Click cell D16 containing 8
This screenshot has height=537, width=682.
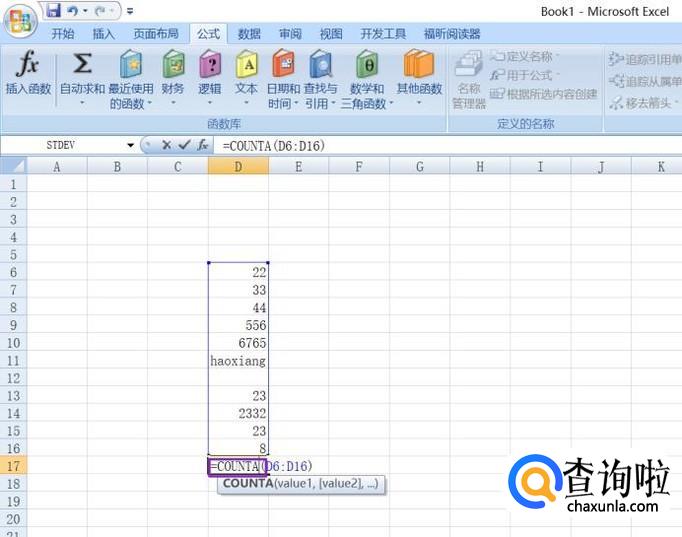238,448
